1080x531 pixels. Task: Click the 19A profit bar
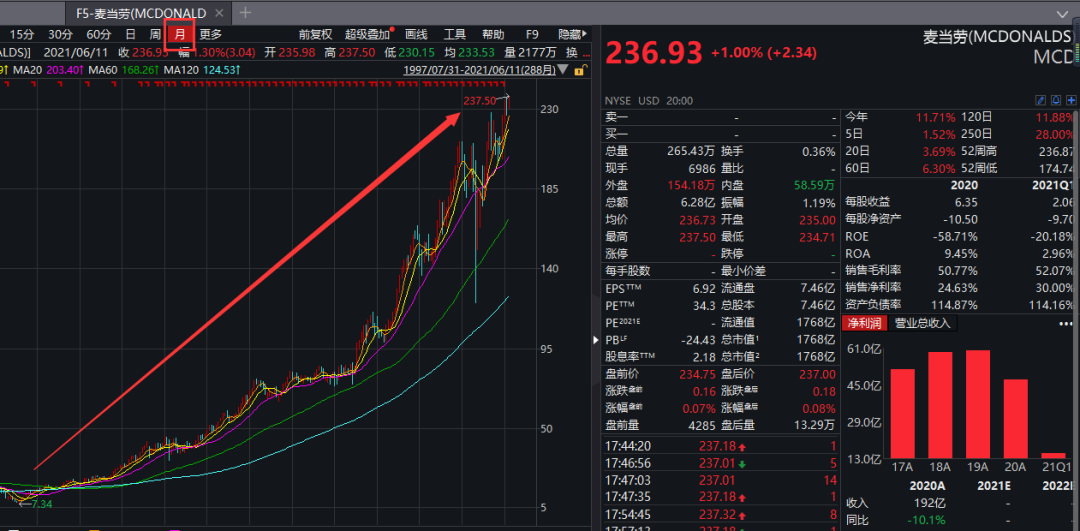[x=977, y=405]
